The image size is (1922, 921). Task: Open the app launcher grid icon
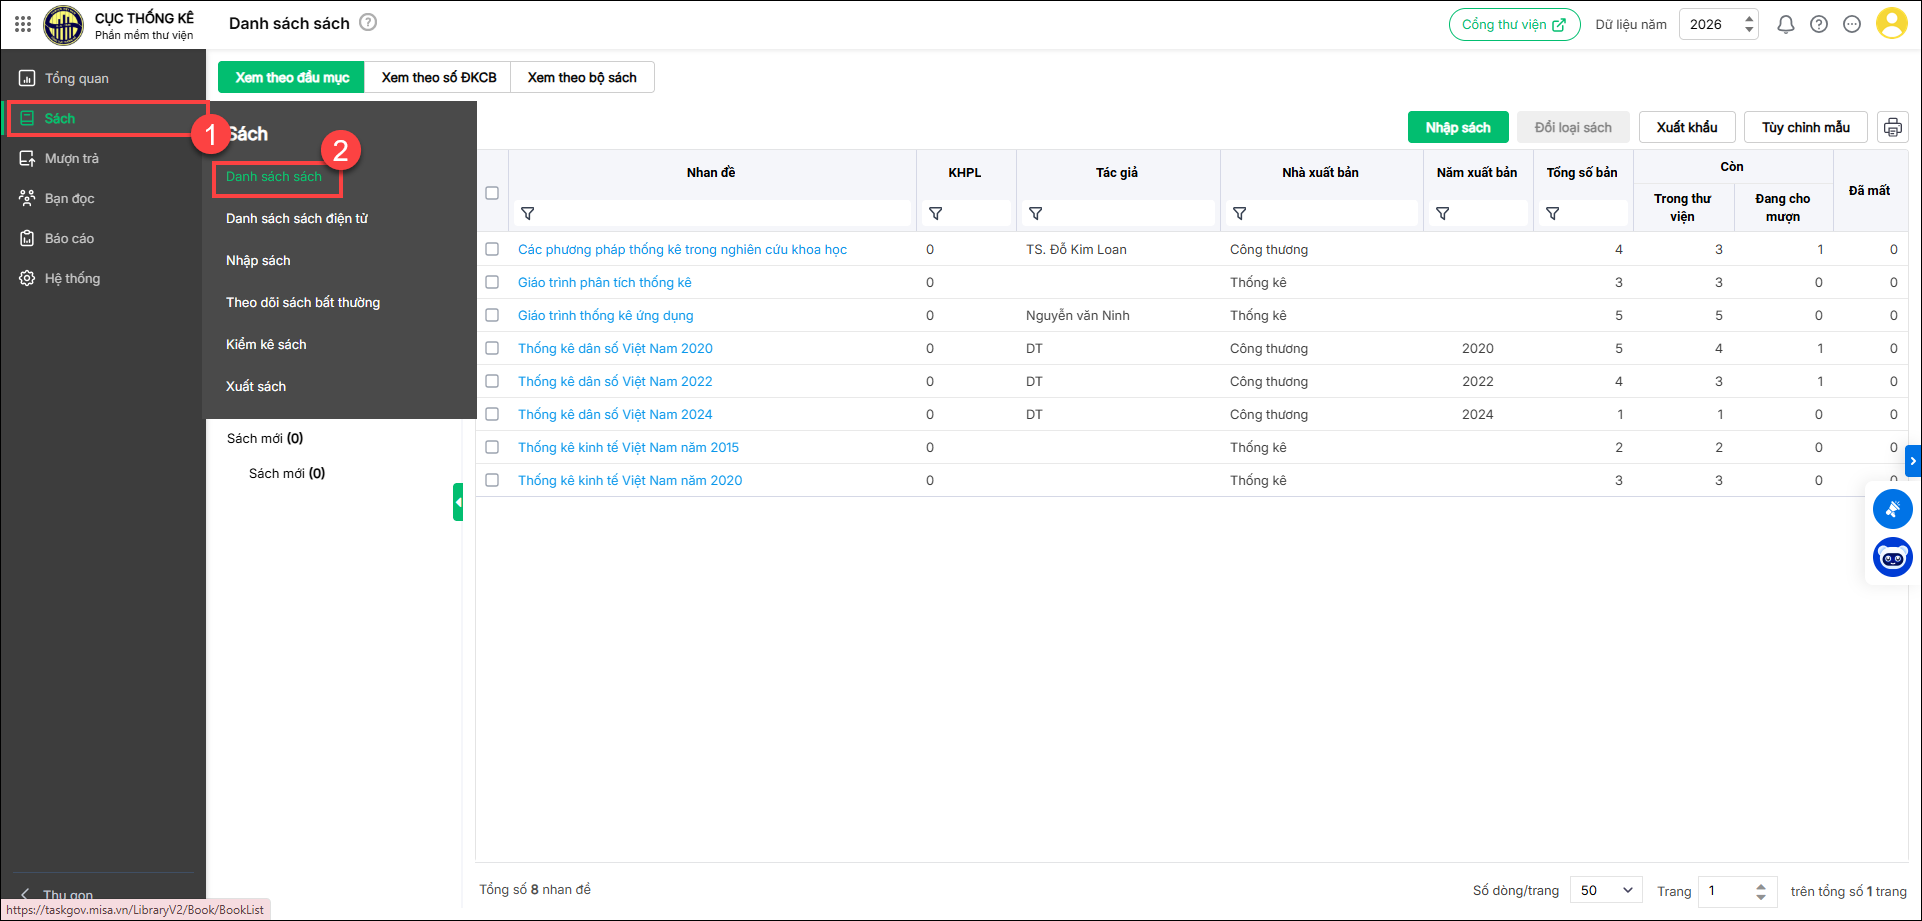pos(22,24)
